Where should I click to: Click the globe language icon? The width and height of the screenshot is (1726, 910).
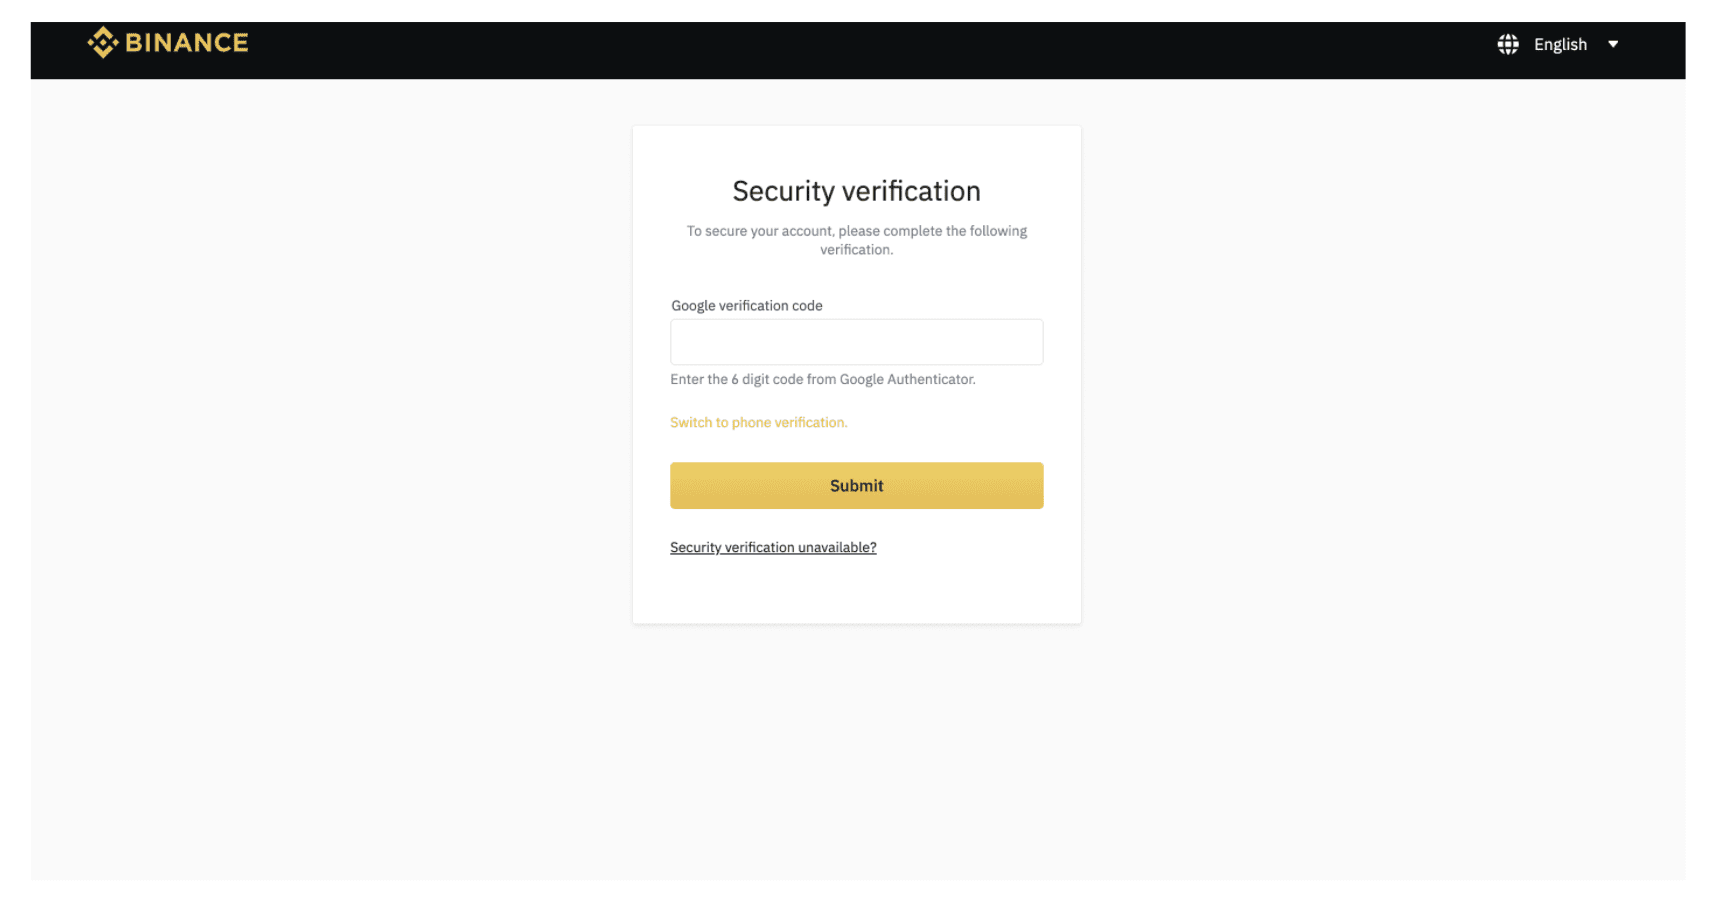(1508, 44)
